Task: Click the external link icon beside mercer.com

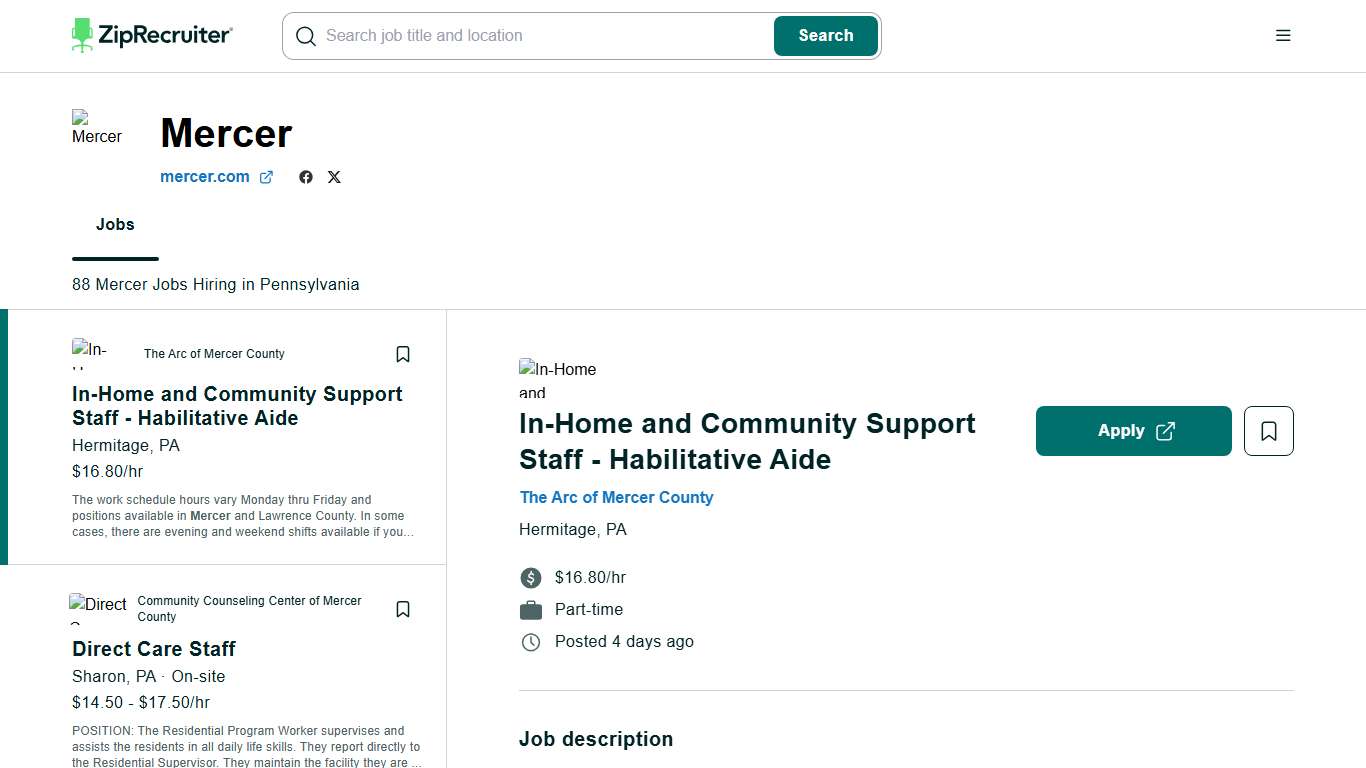Action: click(x=266, y=177)
